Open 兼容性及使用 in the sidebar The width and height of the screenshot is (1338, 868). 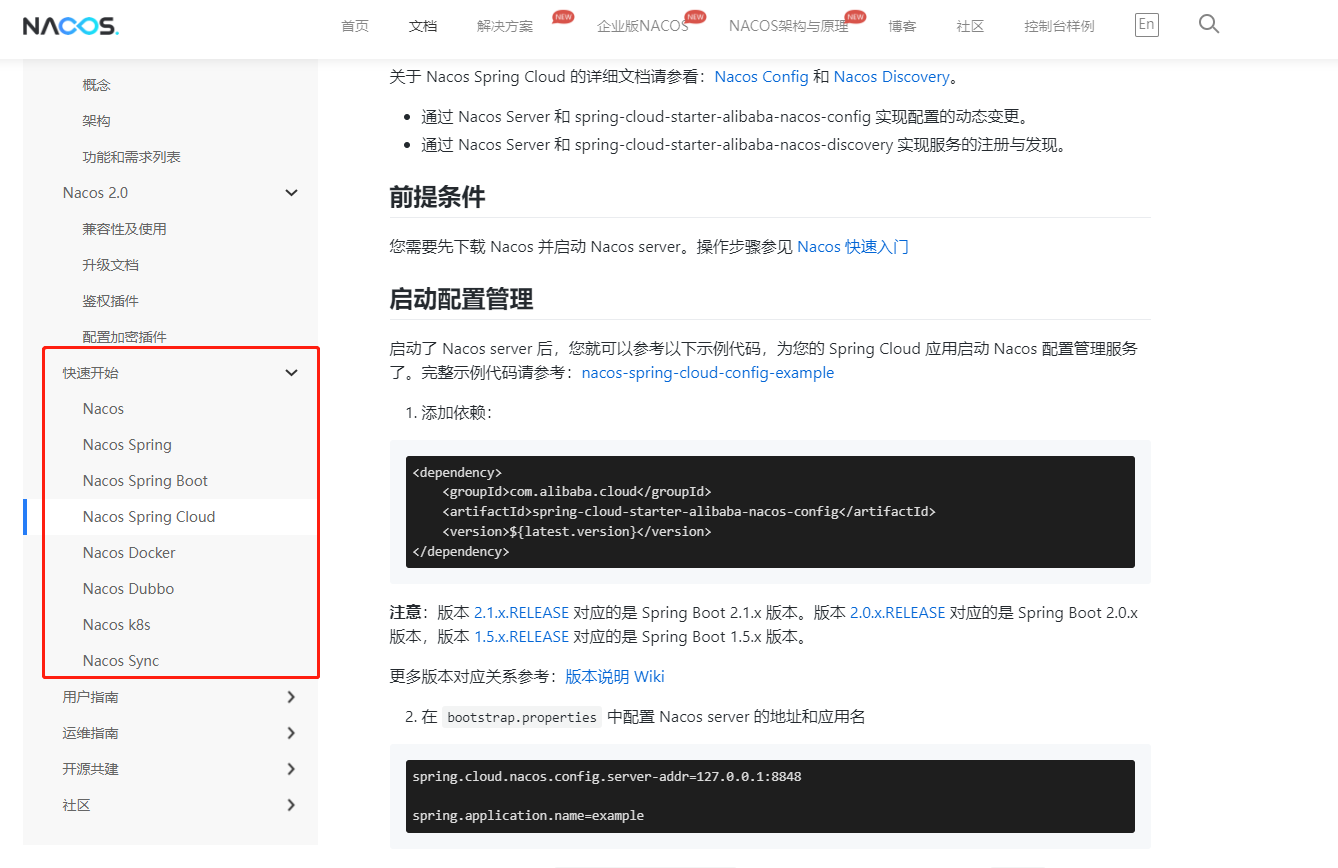coord(125,229)
